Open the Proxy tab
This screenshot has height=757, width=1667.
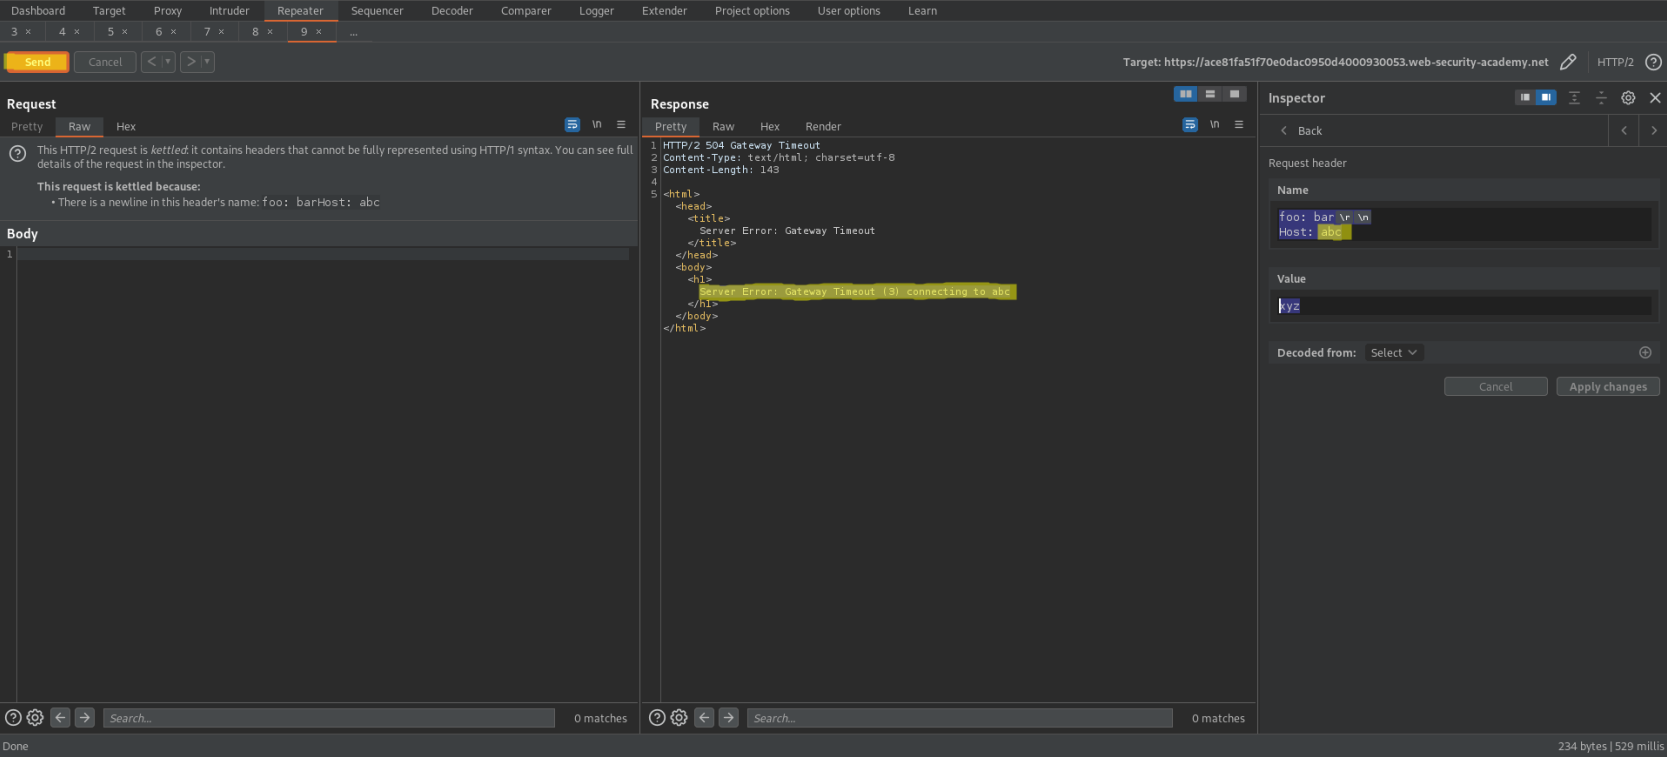168,11
